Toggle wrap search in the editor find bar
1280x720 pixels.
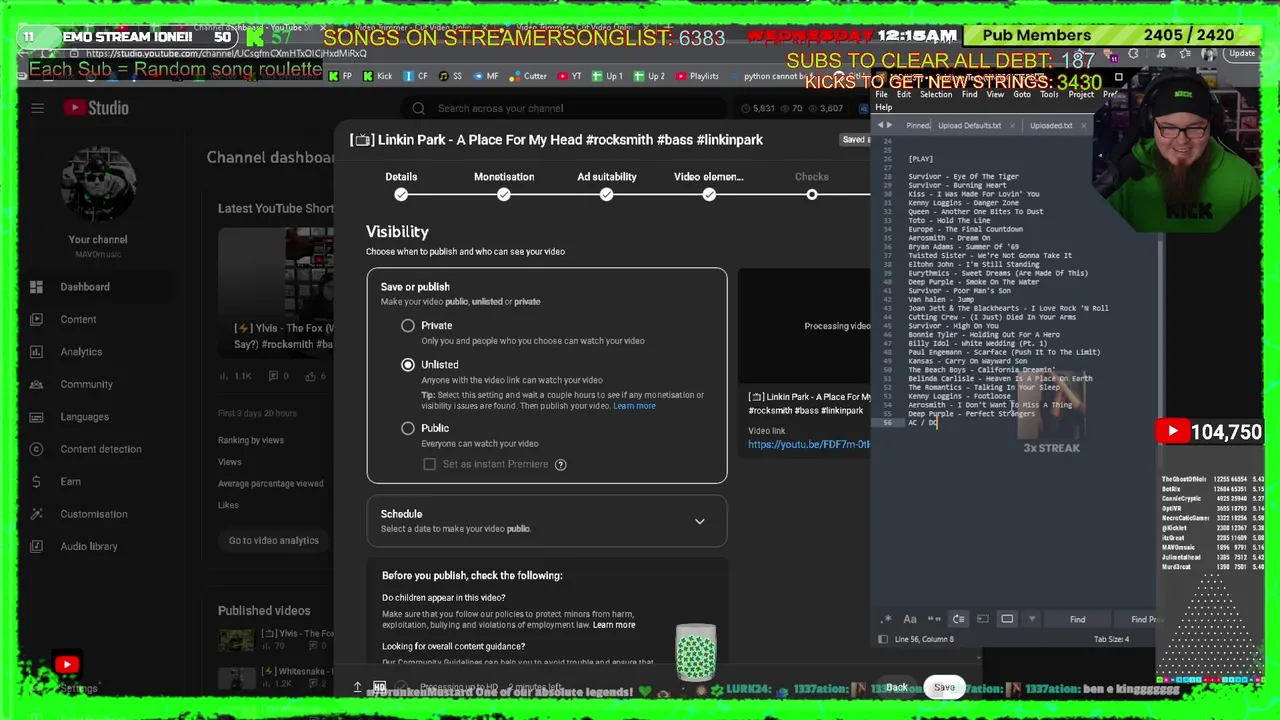pyautogui.click(x=958, y=619)
